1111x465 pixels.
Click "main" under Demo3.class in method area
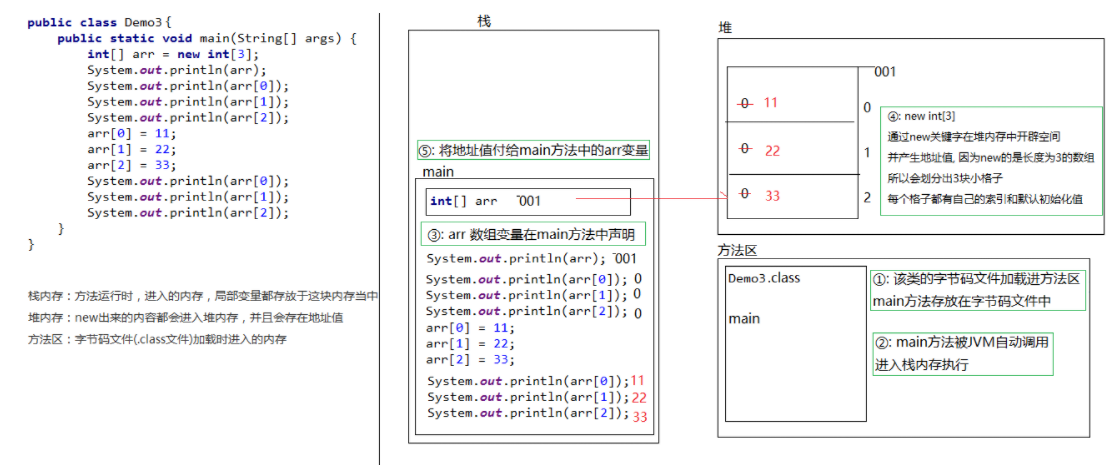point(744,319)
